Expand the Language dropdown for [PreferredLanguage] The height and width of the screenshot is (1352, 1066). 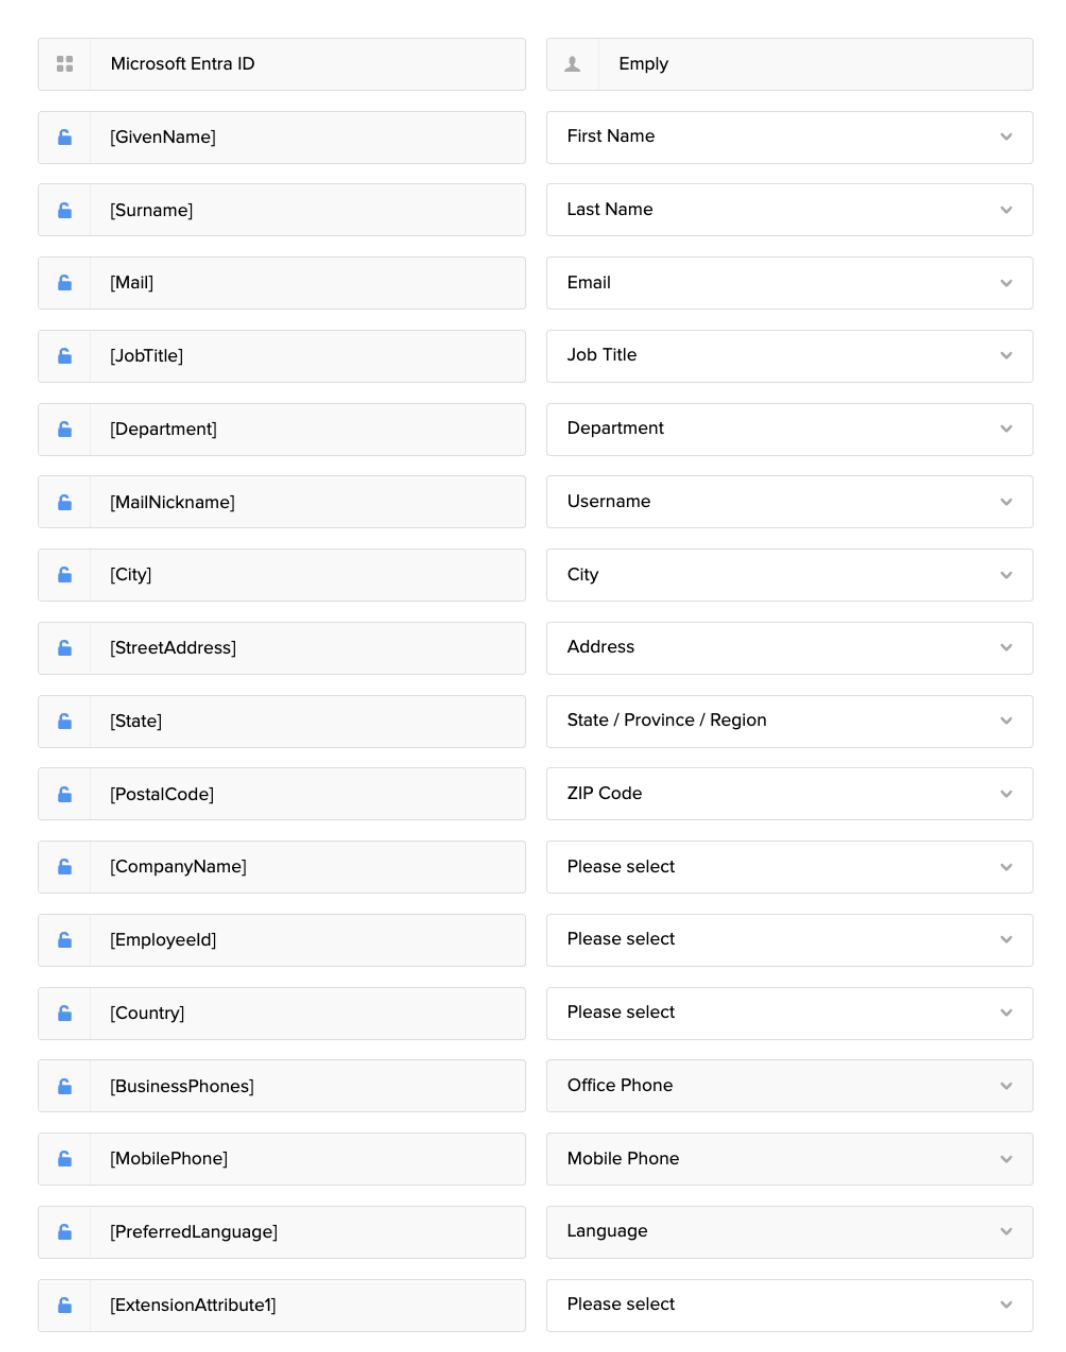(x=789, y=1232)
